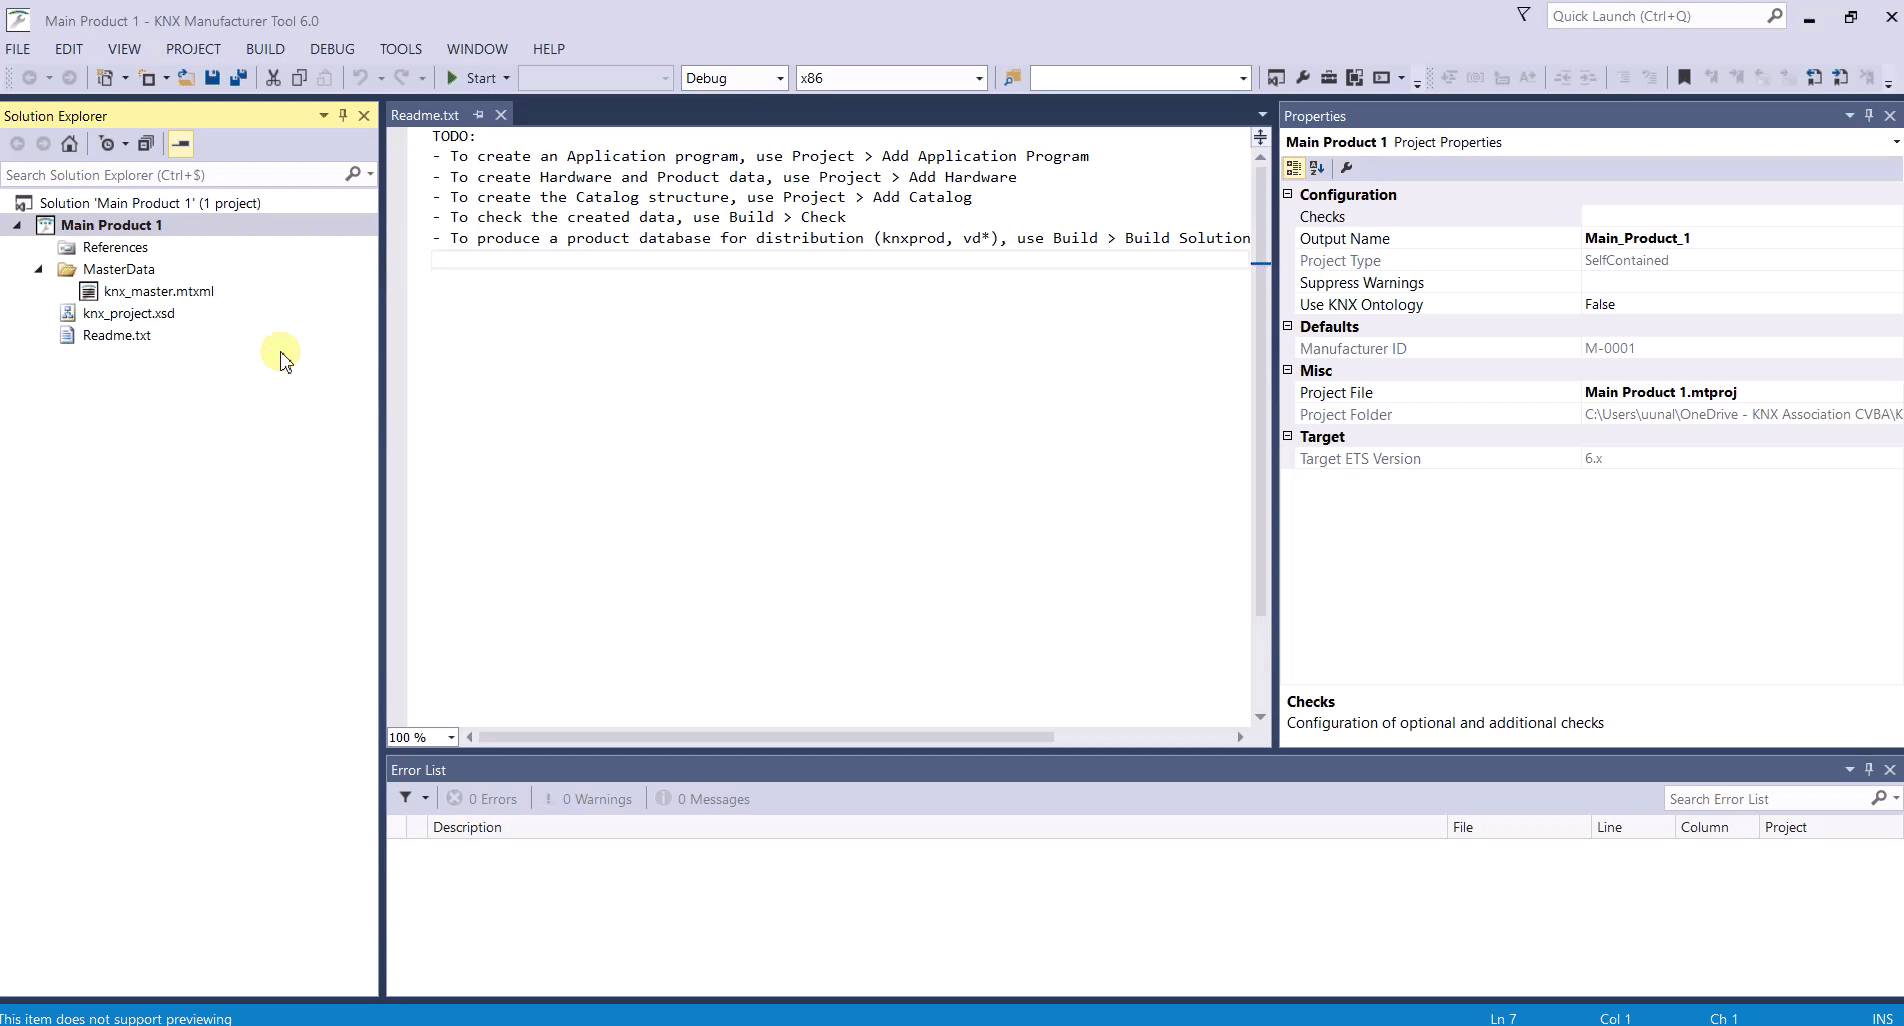The height and width of the screenshot is (1026, 1904).
Task: Open the TOOLS menu
Action: point(400,48)
